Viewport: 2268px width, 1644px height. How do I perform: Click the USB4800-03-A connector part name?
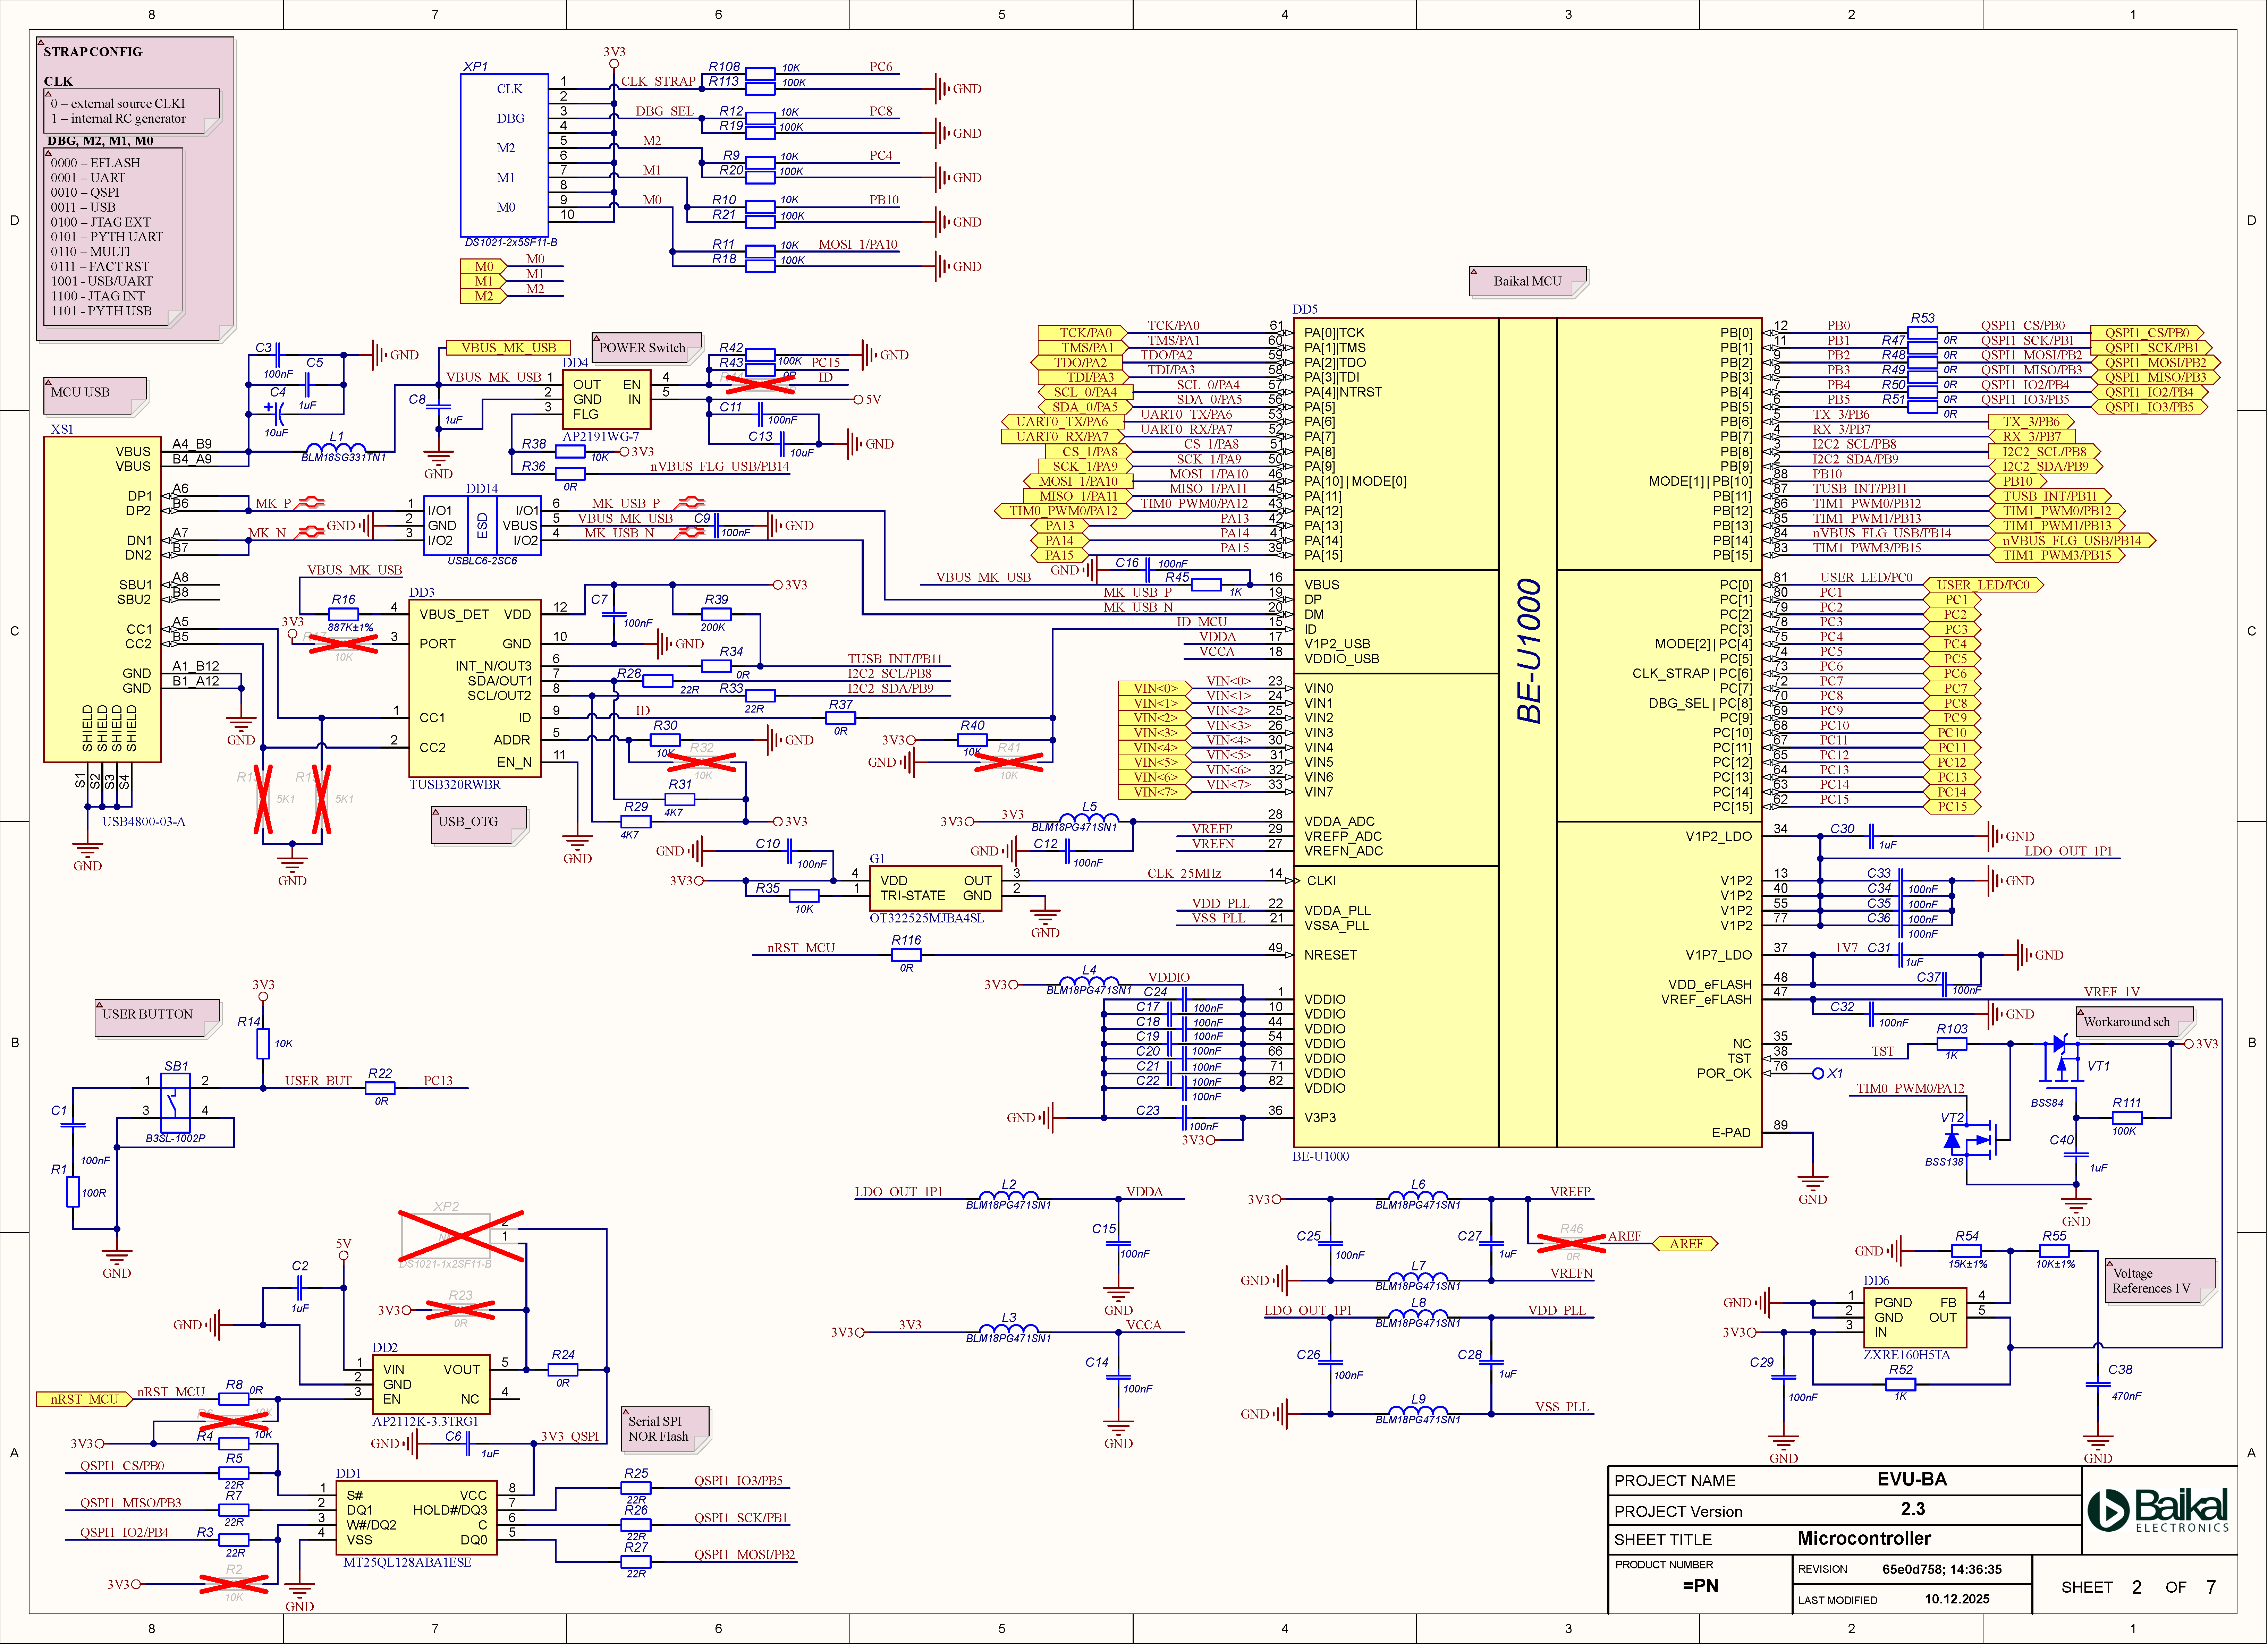pyautogui.click(x=144, y=822)
